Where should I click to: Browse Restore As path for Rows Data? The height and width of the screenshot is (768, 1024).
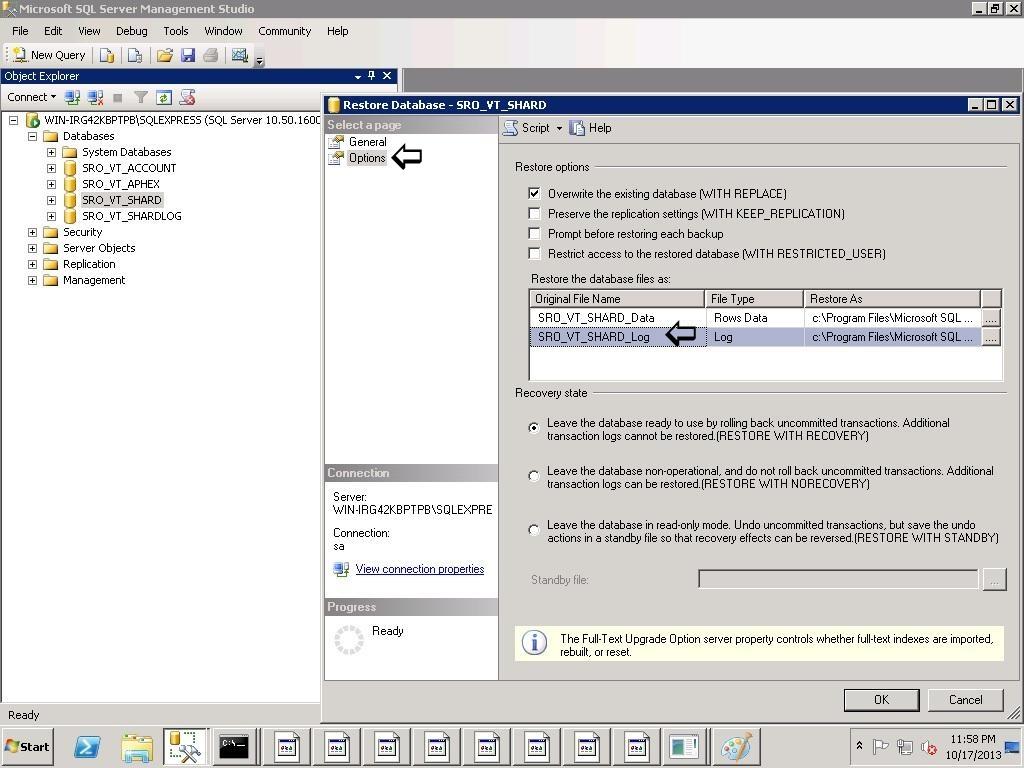tap(991, 318)
